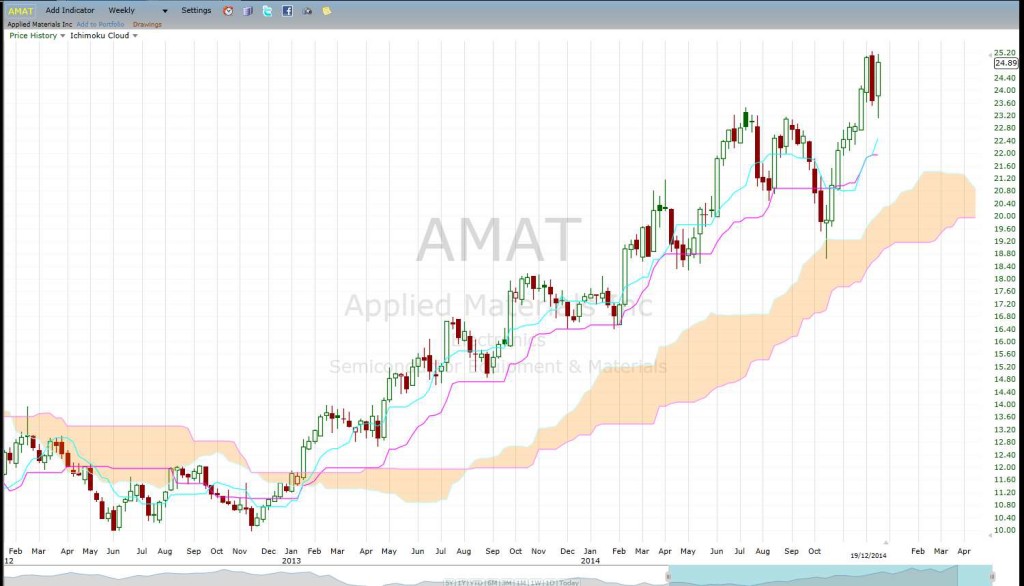Viewport: 1024px width, 586px height.
Task: Click the 19/12/2014 date marker on axis
Action: click(868, 556)
